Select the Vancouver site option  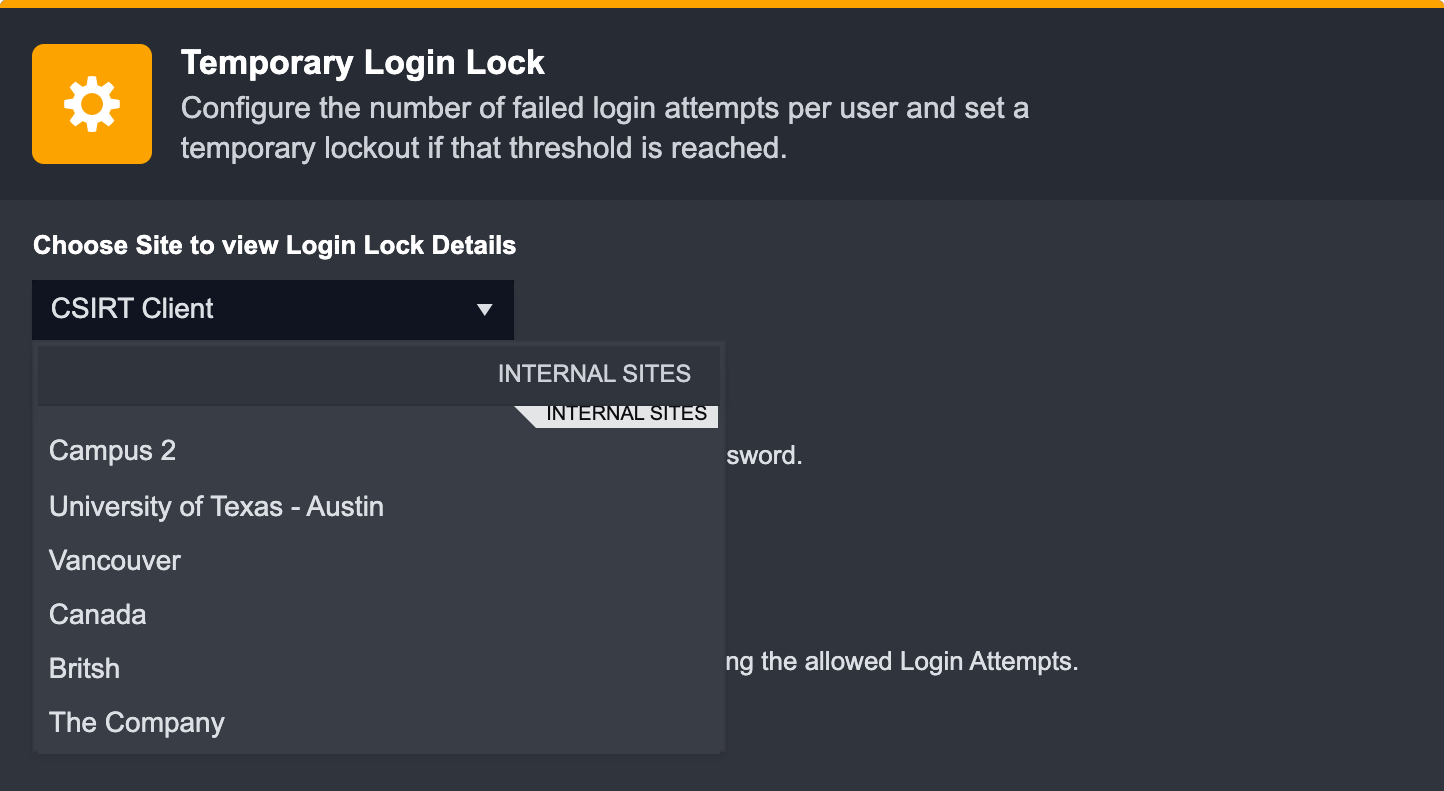(x=115, y=560)
